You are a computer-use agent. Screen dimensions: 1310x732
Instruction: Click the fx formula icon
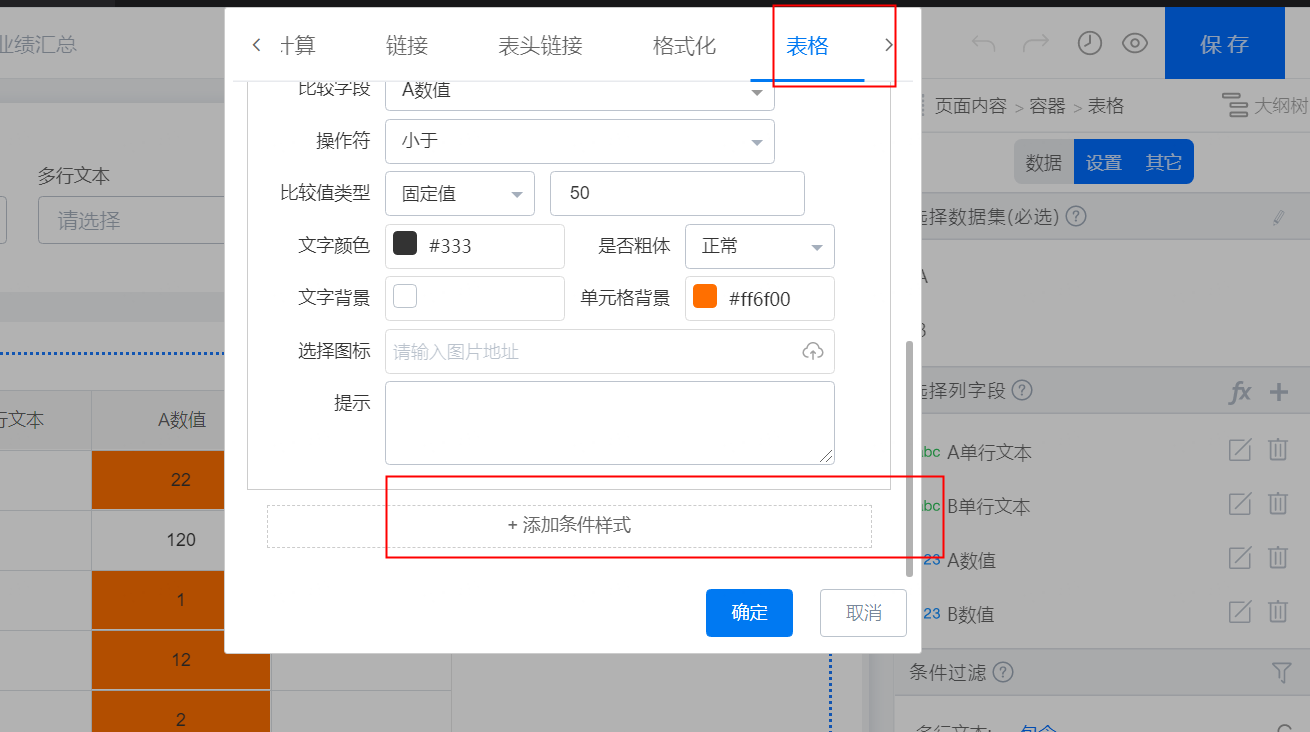[1239, 392]
